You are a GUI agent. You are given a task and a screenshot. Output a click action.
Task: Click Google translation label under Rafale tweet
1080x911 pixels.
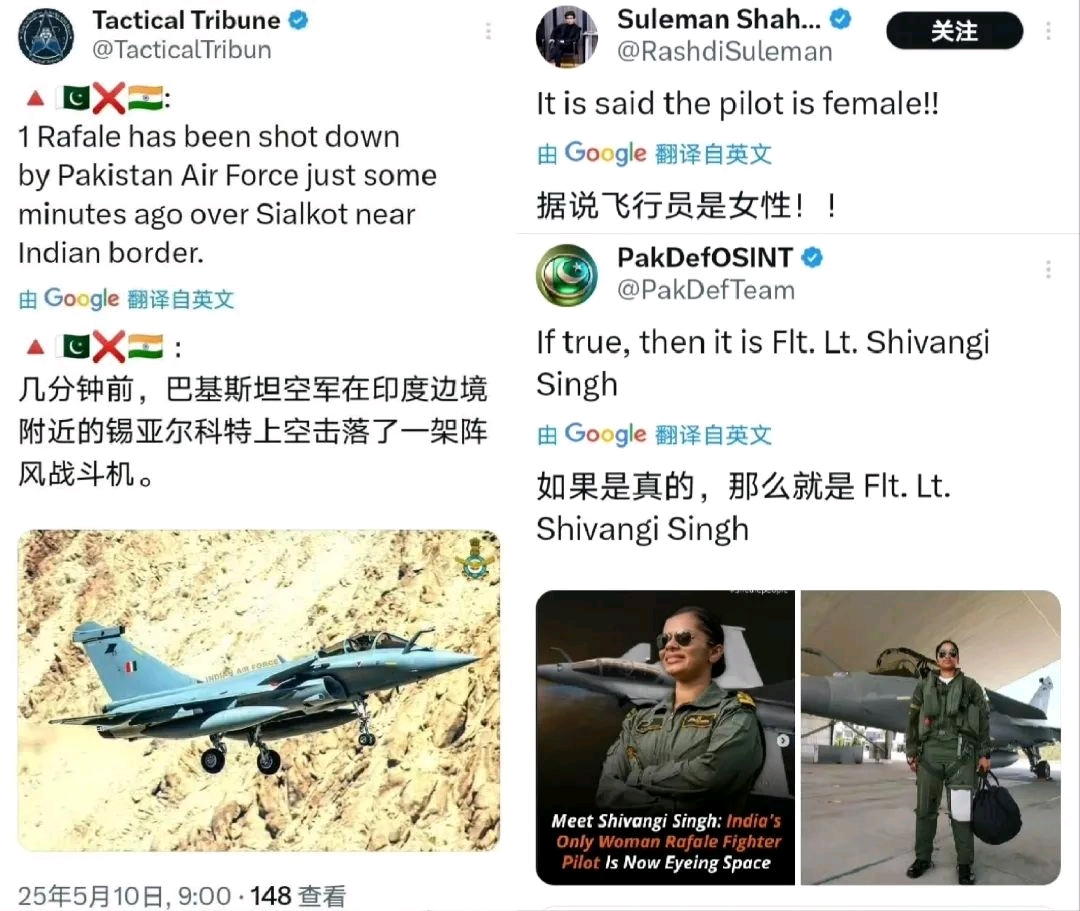(127, 299)
